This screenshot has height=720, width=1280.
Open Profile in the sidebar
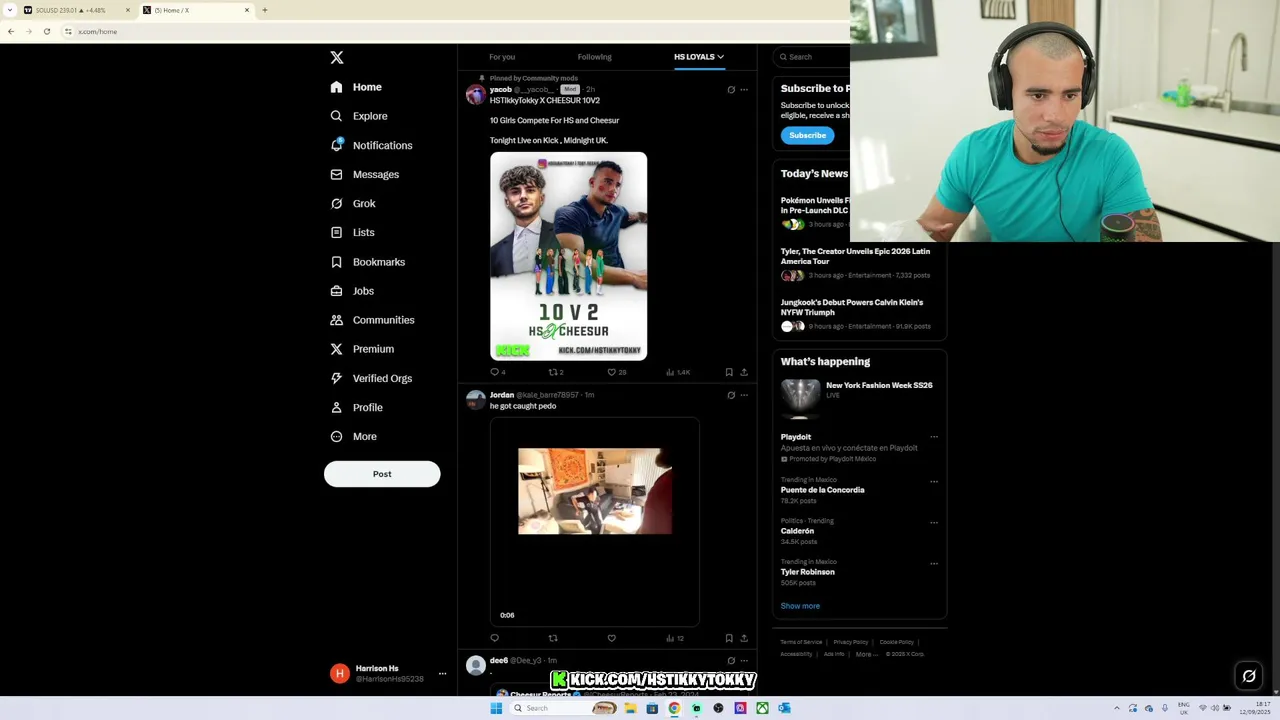[356, 407]
